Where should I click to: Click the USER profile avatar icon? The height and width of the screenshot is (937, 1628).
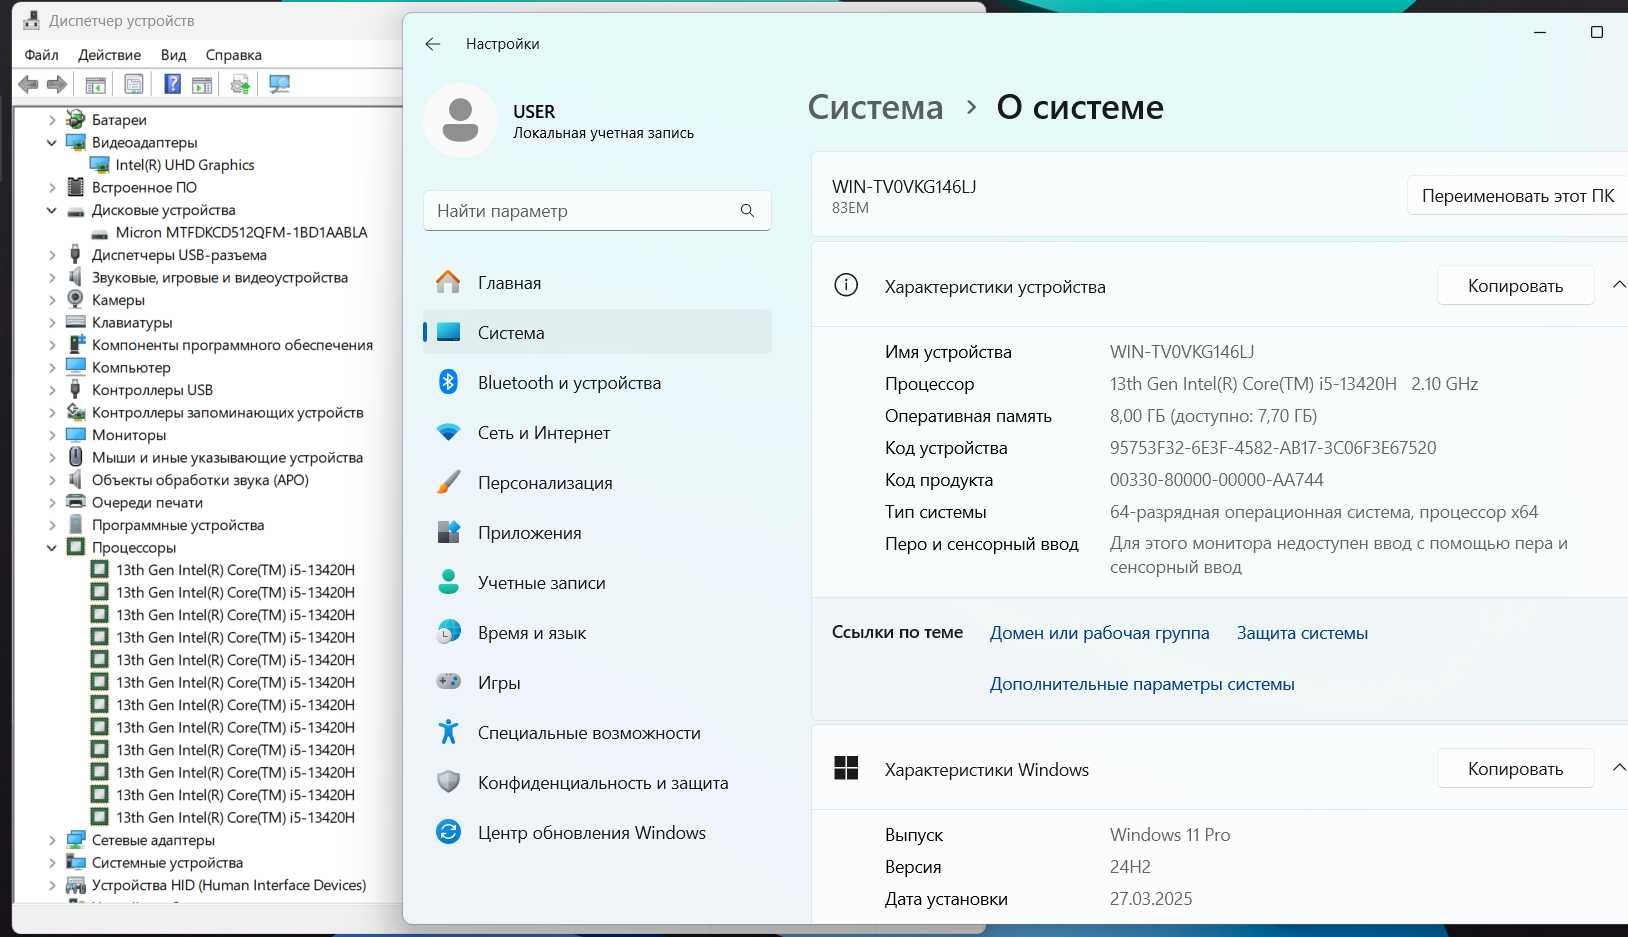(460, 120)
